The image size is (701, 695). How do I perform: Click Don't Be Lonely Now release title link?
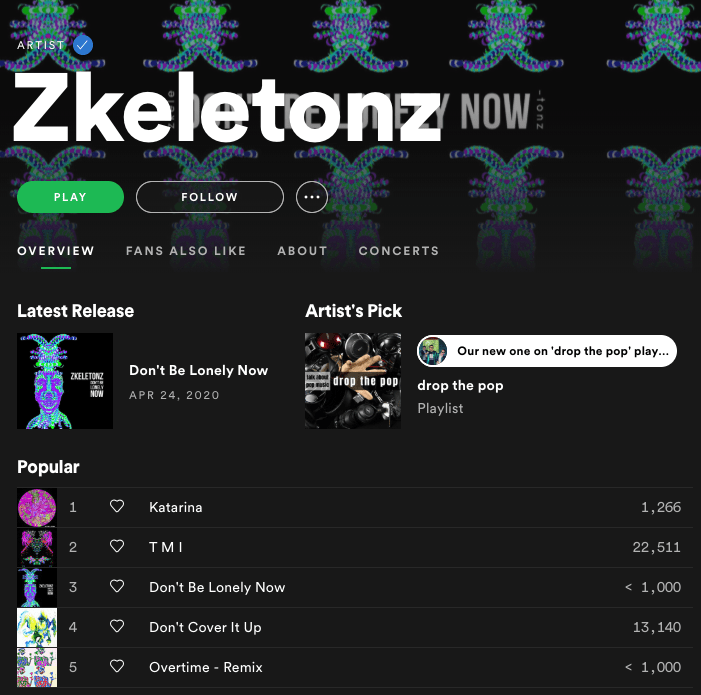coord(198,371)
